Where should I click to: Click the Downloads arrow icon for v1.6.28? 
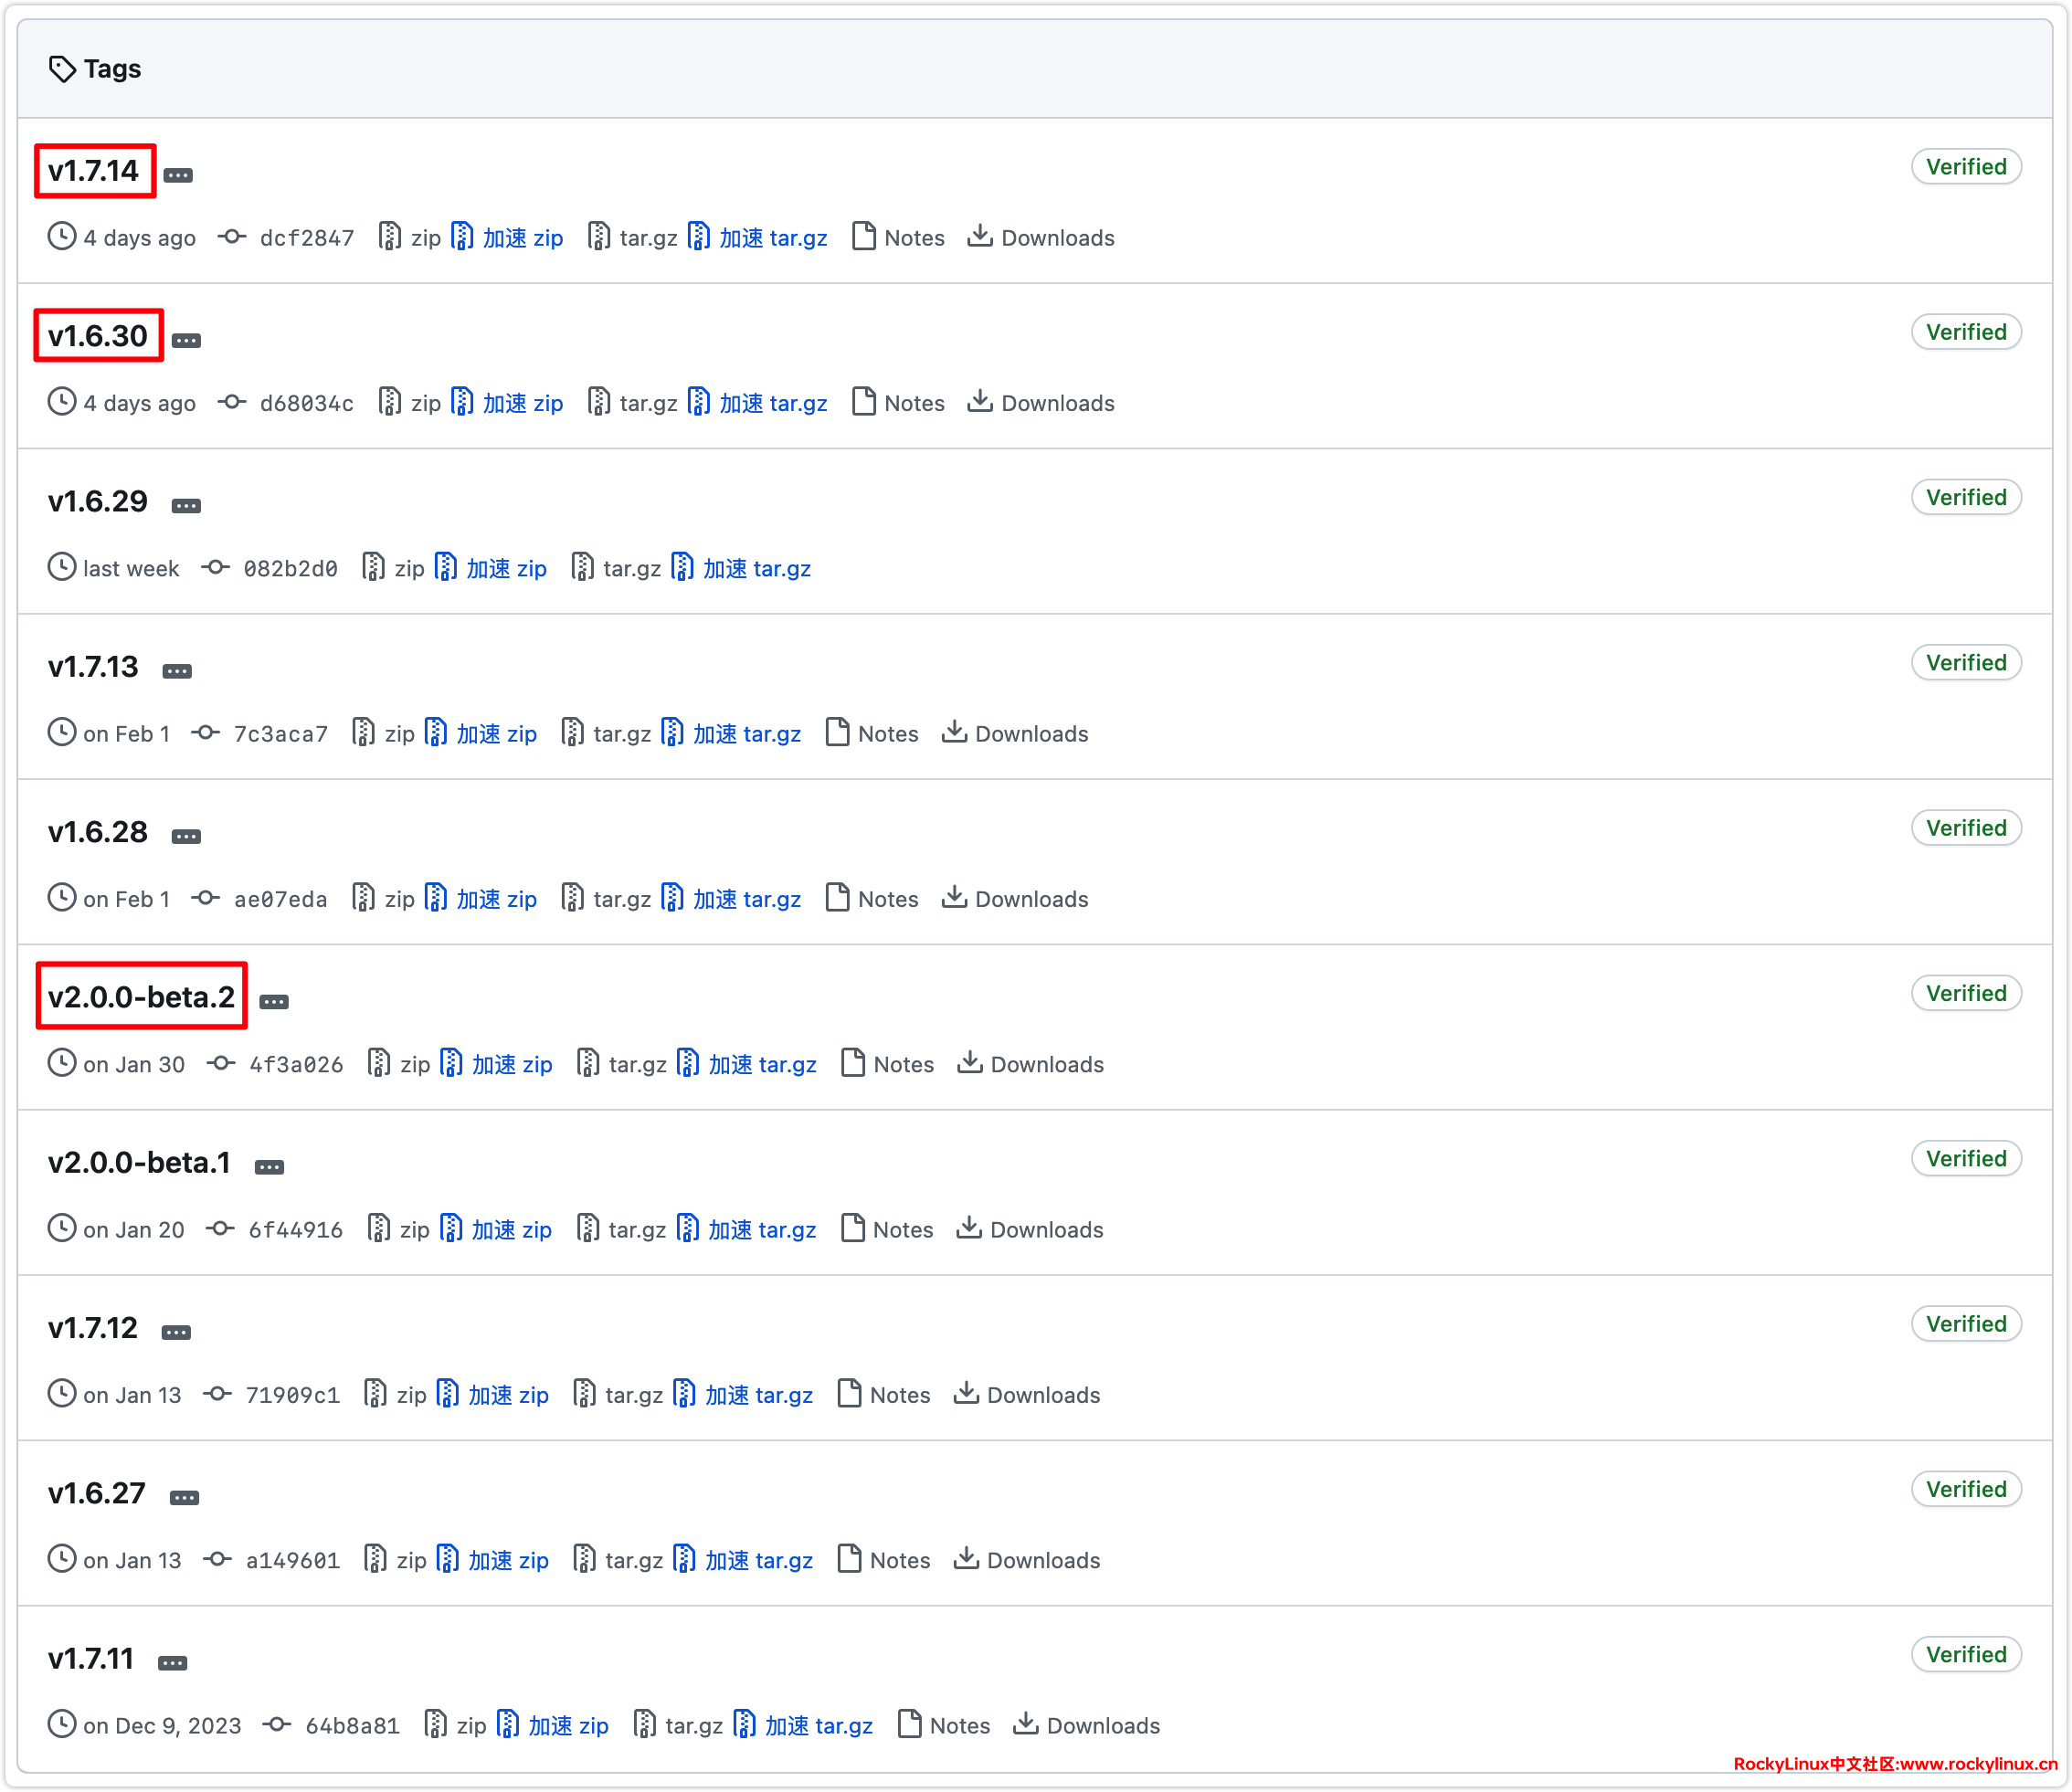point(954,898)
